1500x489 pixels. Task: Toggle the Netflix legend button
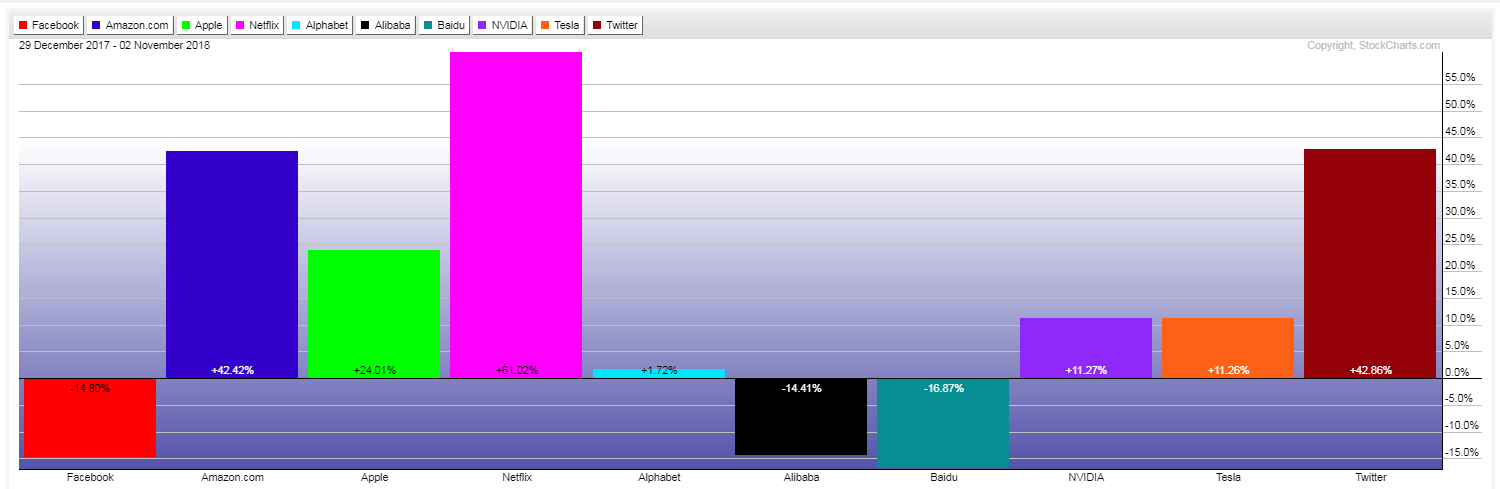[x=257, y=25]
